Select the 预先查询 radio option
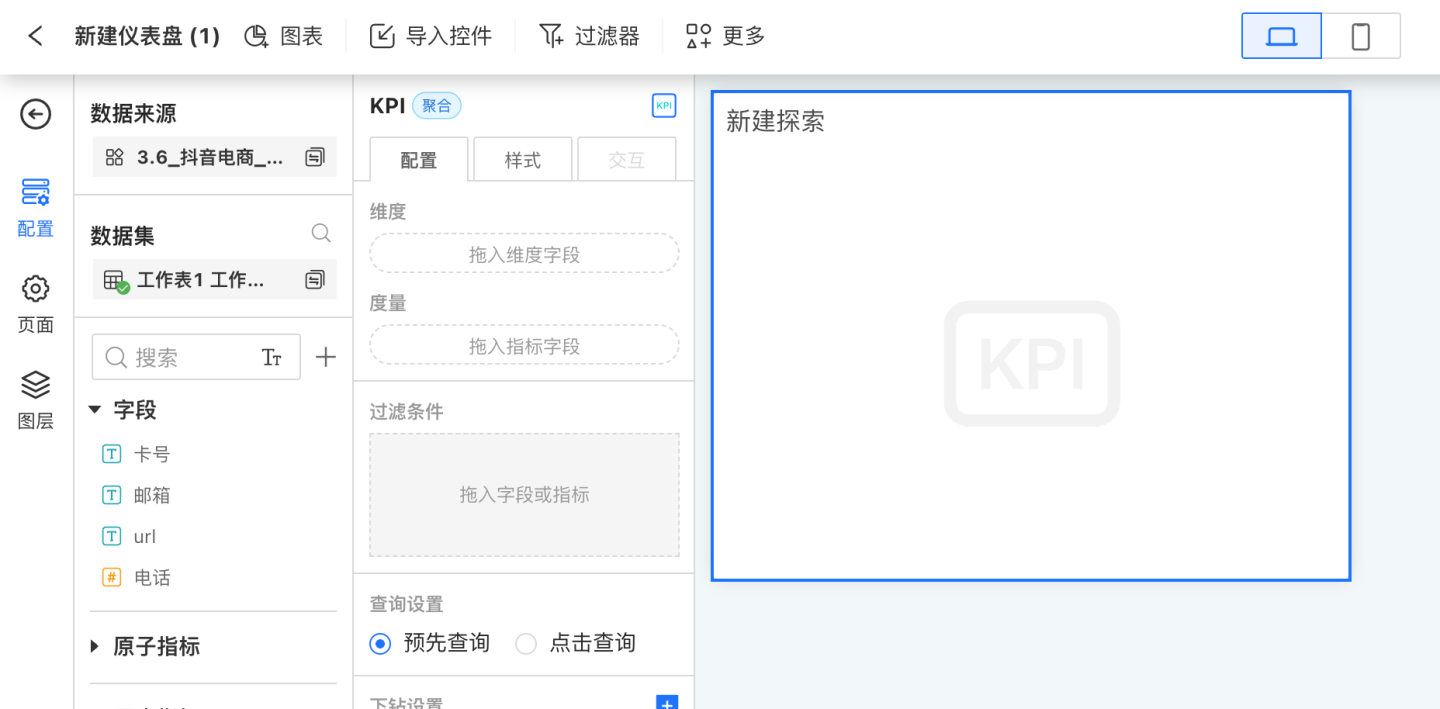 [x=380, y=643]
